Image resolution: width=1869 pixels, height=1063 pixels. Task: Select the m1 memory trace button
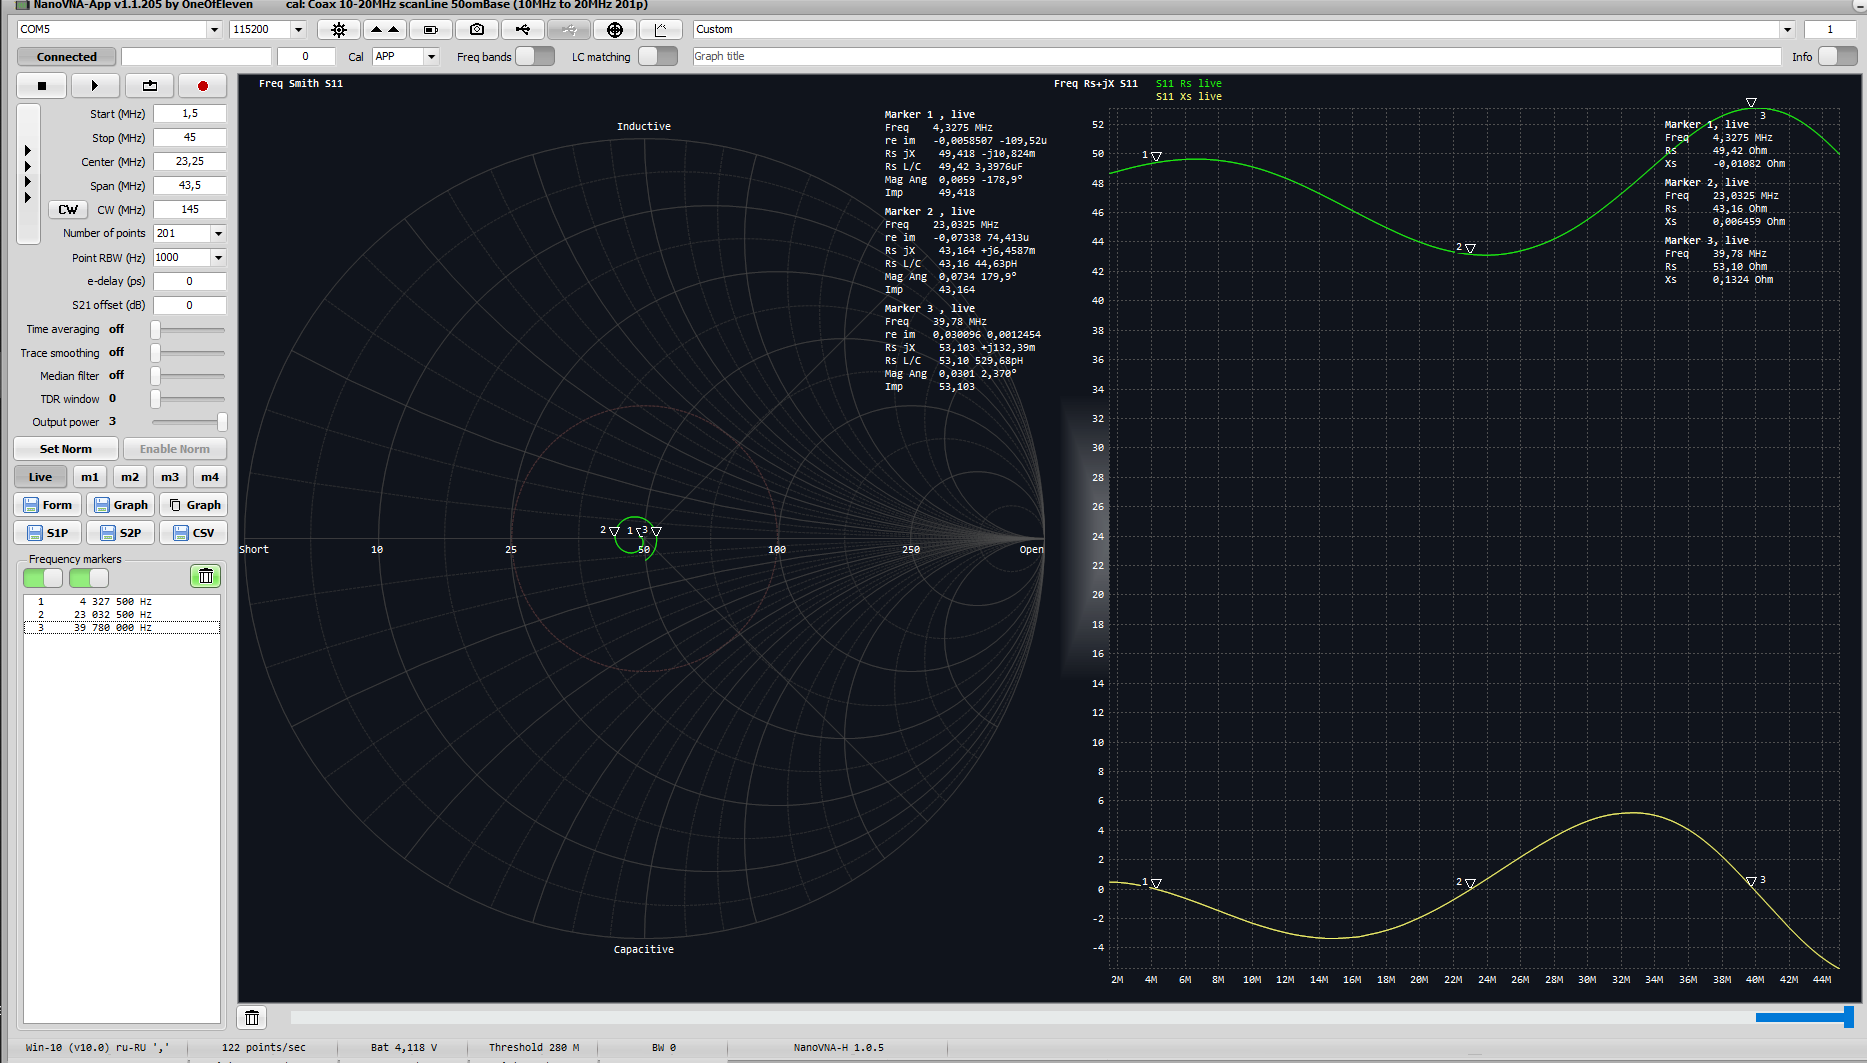(x=89, y=477)
